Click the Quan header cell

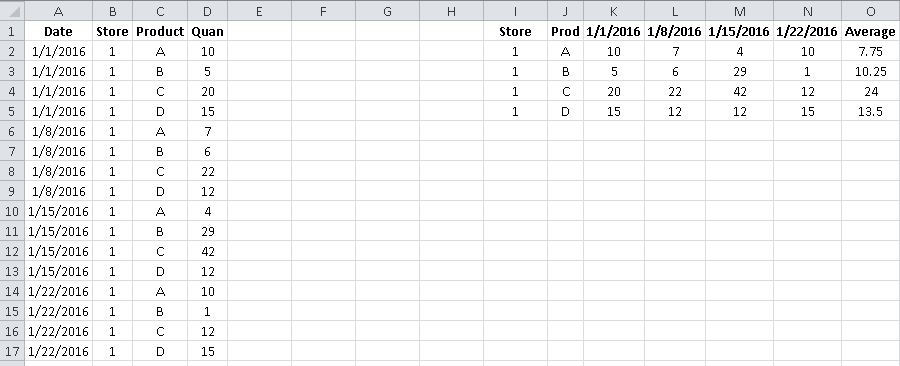click(x=207, y=31)
